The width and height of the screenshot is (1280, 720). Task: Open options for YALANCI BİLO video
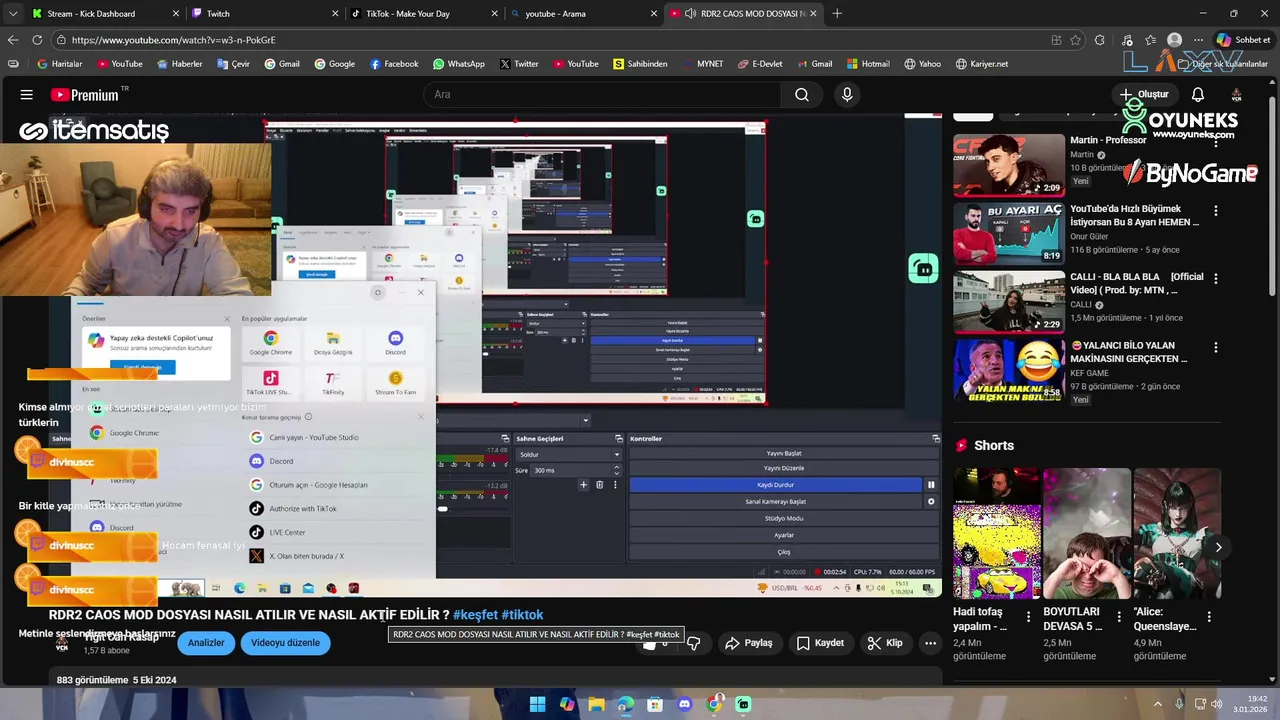[1216, 348]
